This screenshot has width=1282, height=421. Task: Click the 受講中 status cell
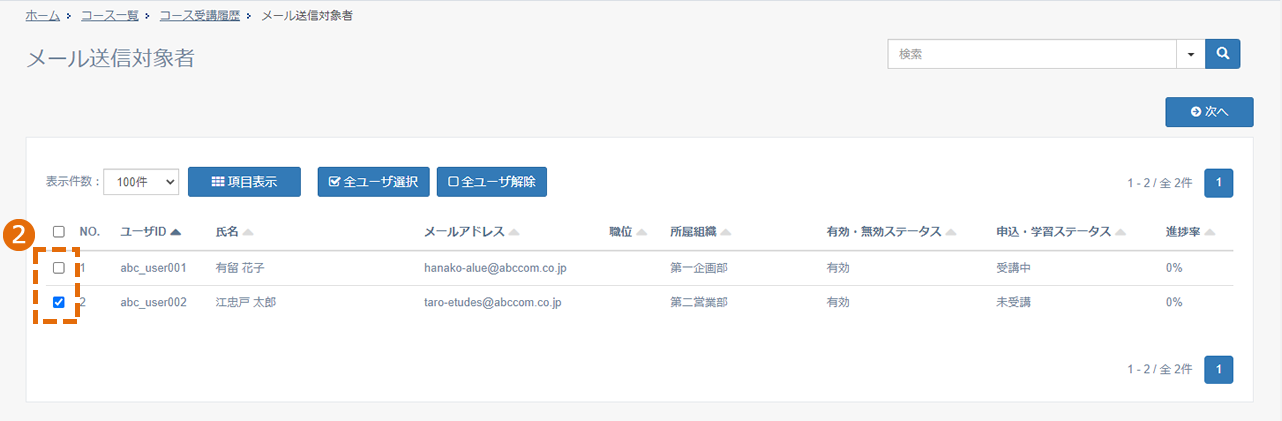pyautogui.click(x=1014, y=268)
